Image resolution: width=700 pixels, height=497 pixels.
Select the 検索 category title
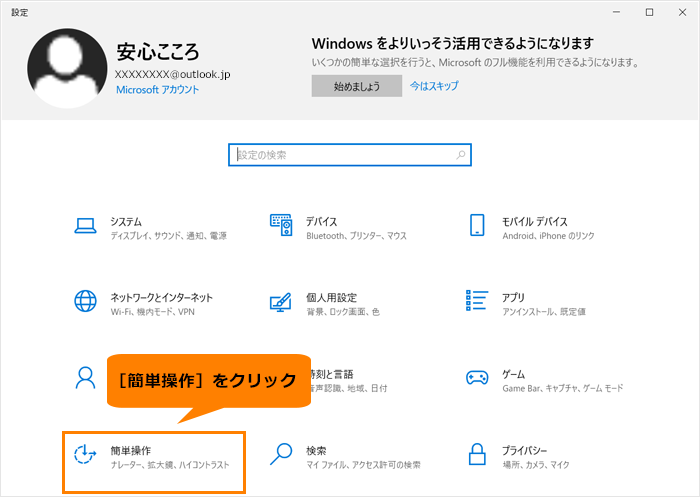(x=316, y=451)
